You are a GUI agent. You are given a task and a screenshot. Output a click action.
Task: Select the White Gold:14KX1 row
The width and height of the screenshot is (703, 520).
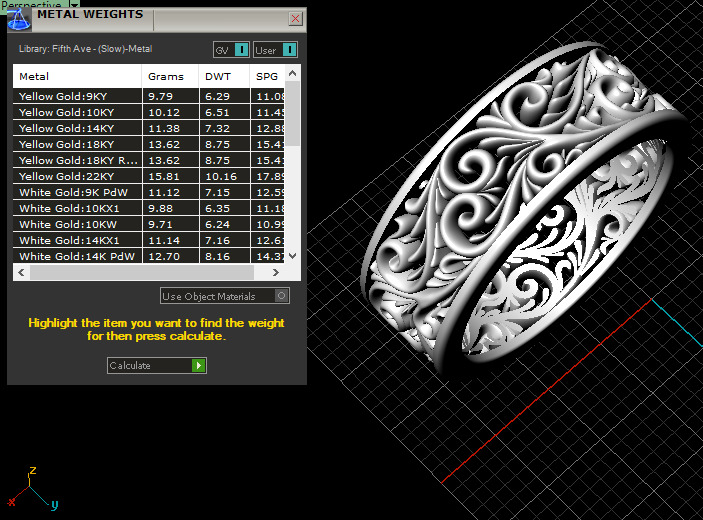click(149, 240)
